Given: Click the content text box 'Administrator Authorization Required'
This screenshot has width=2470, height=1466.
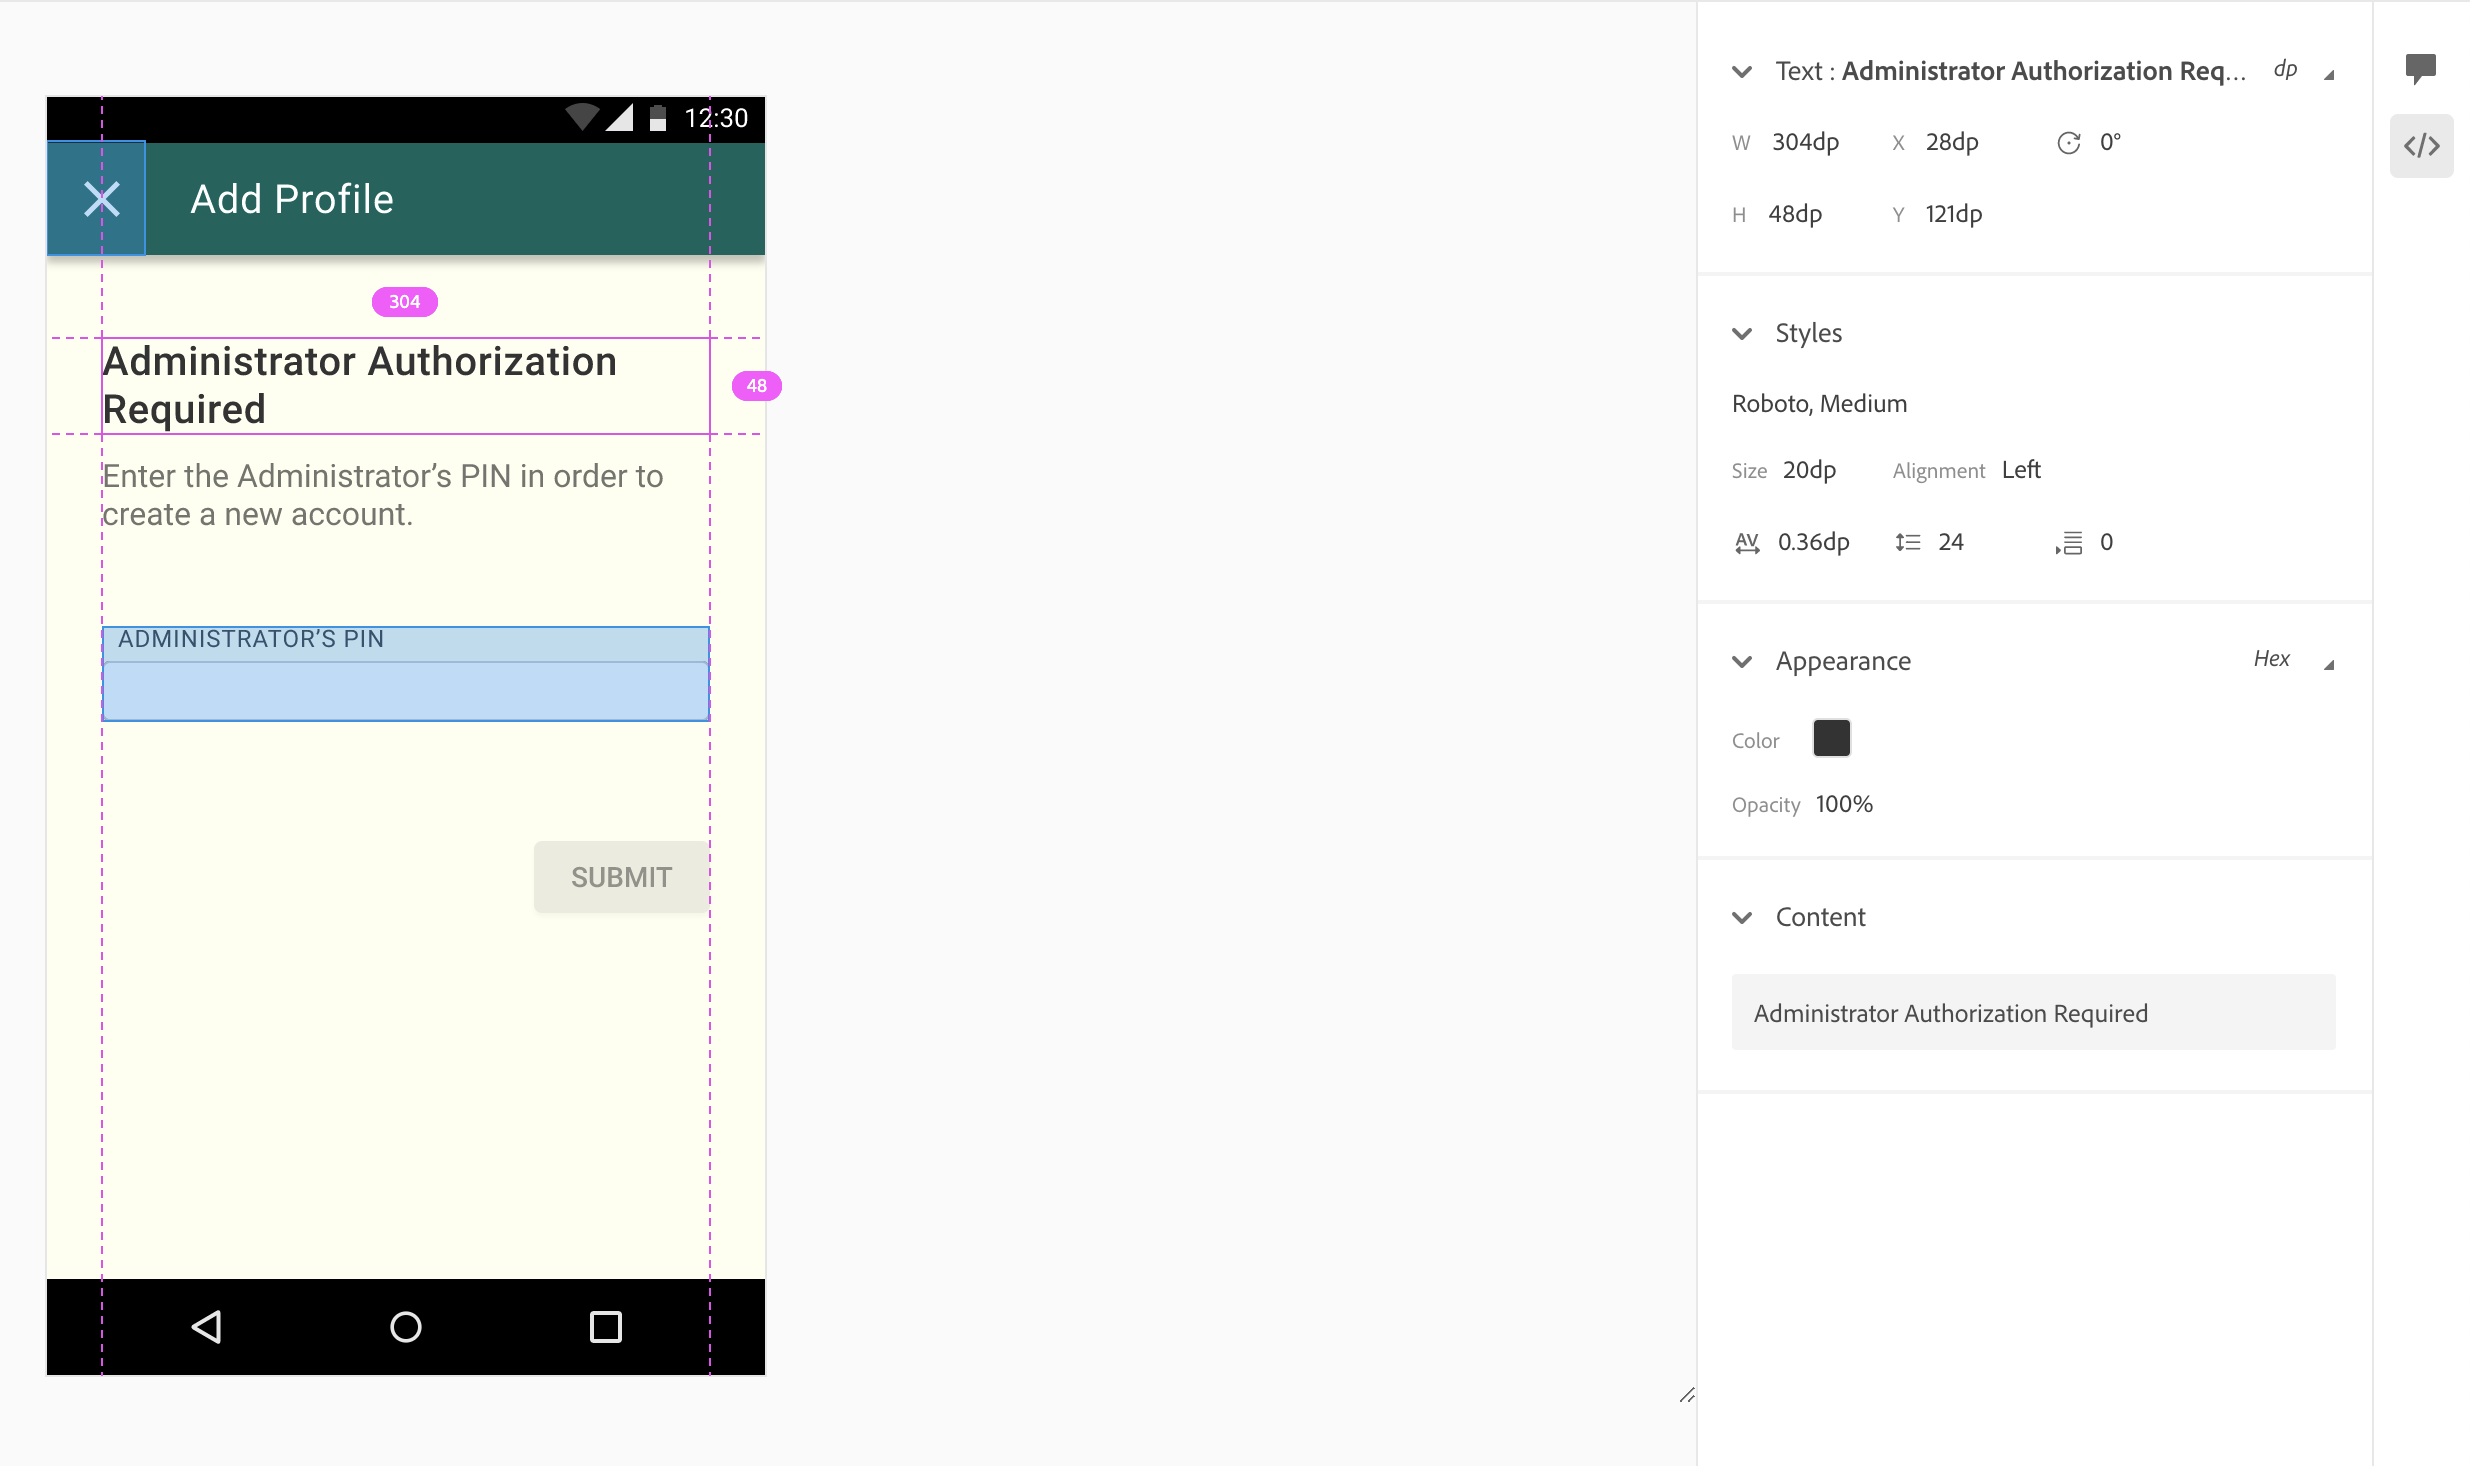Looking at the screenshot, I should click(x=2033, y=1012).
